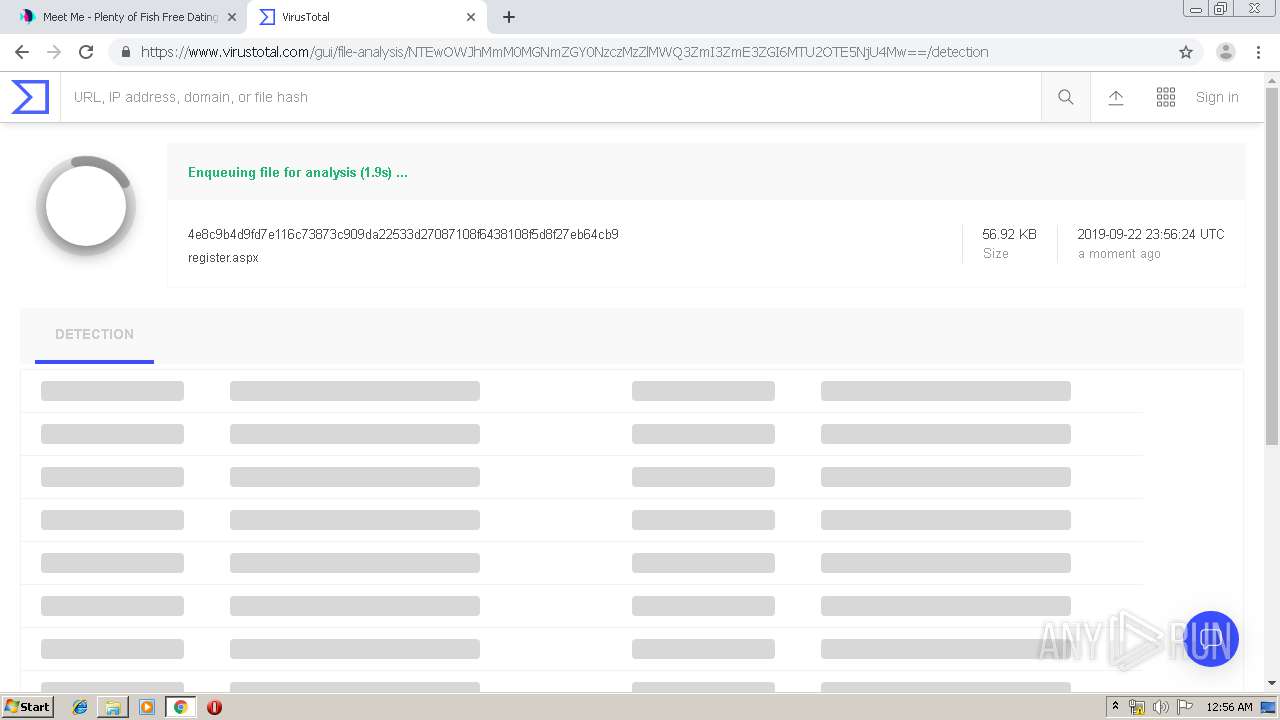Click the register.aspx file name
Image resolution: width=1280 pixels, height=720 pixels.
point(223,258)
